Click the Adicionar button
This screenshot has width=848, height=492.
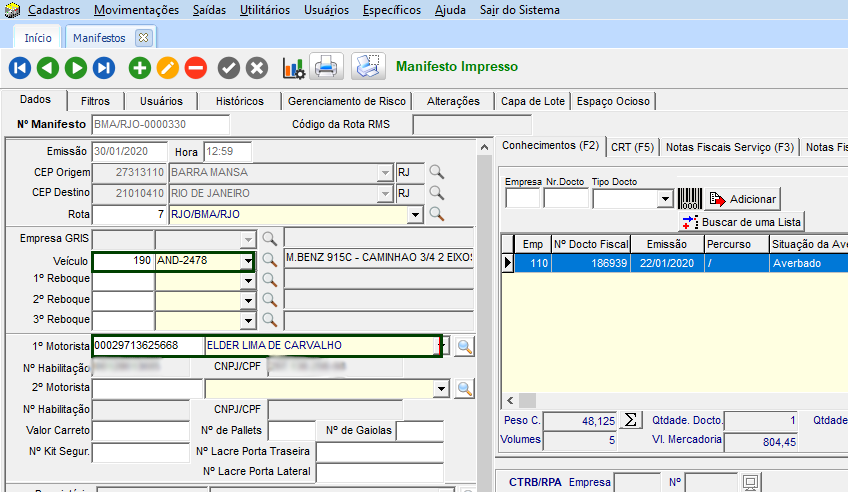coord(742,199)
